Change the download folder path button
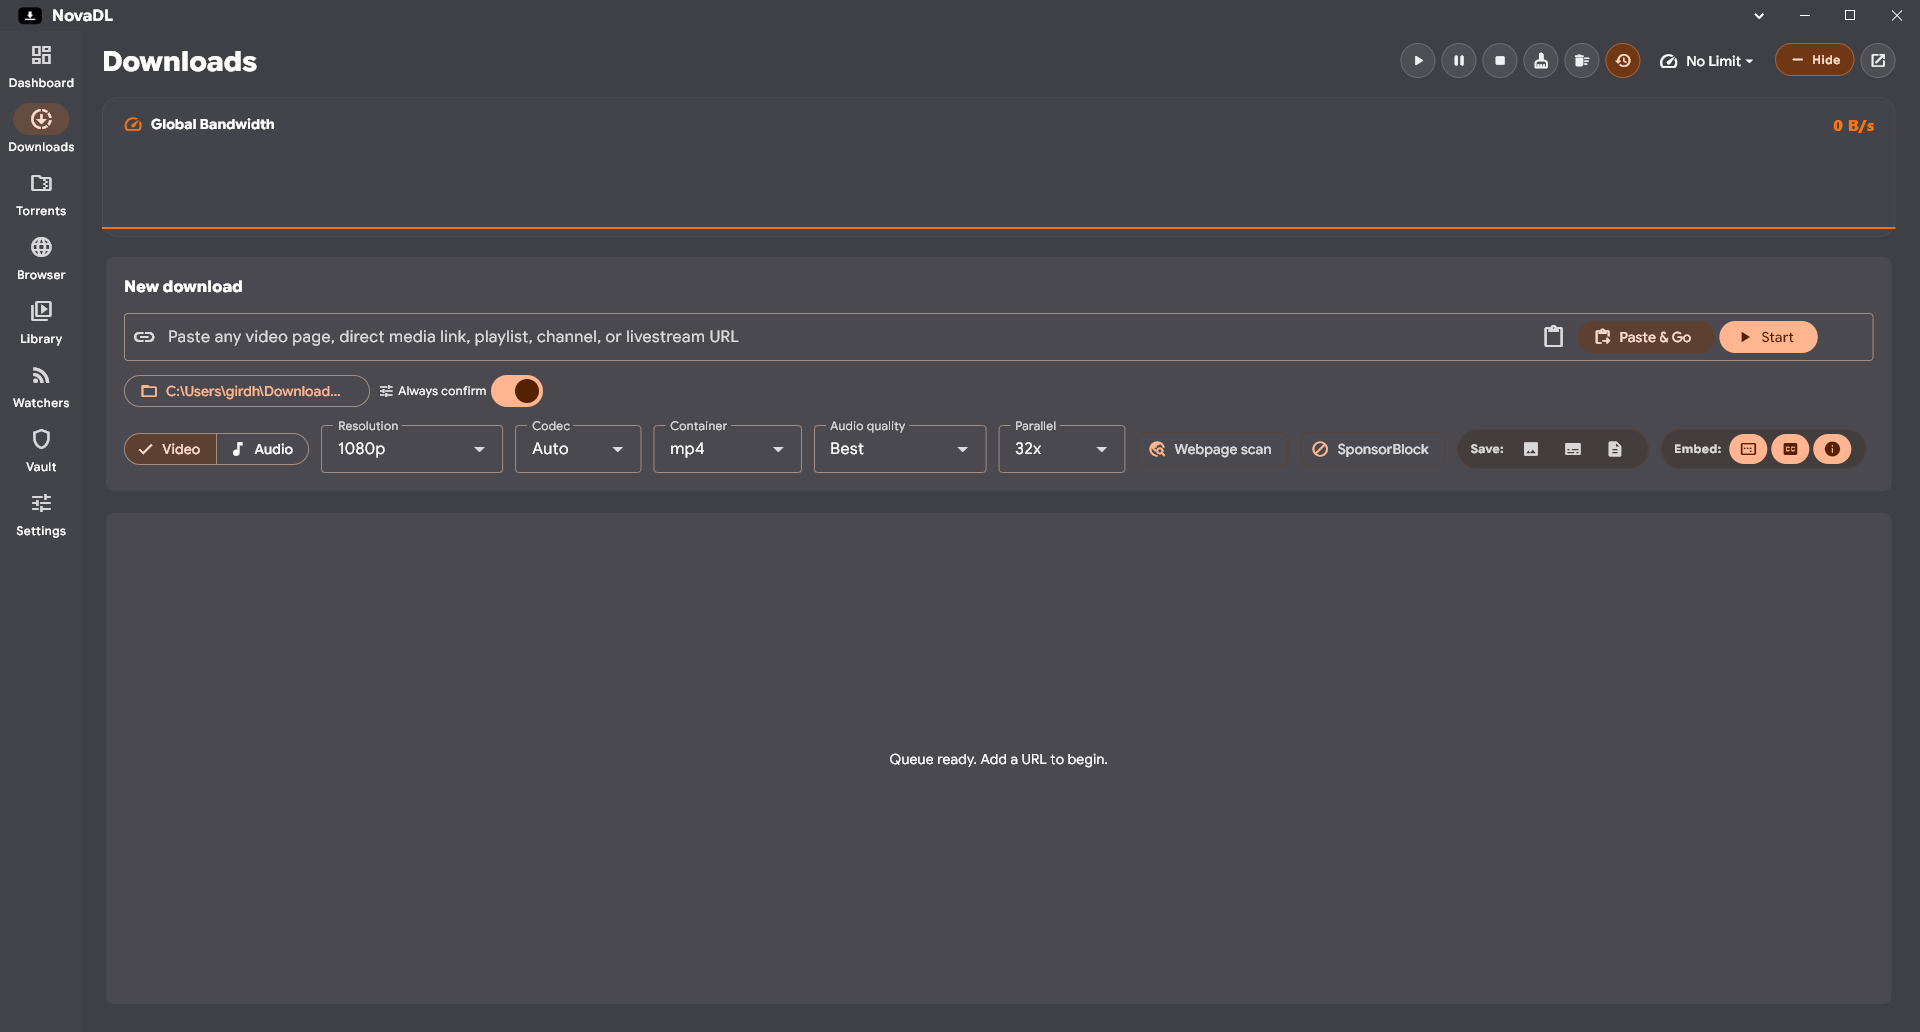The width and height of the screenshot is (1920, 1032). (247, 391)
